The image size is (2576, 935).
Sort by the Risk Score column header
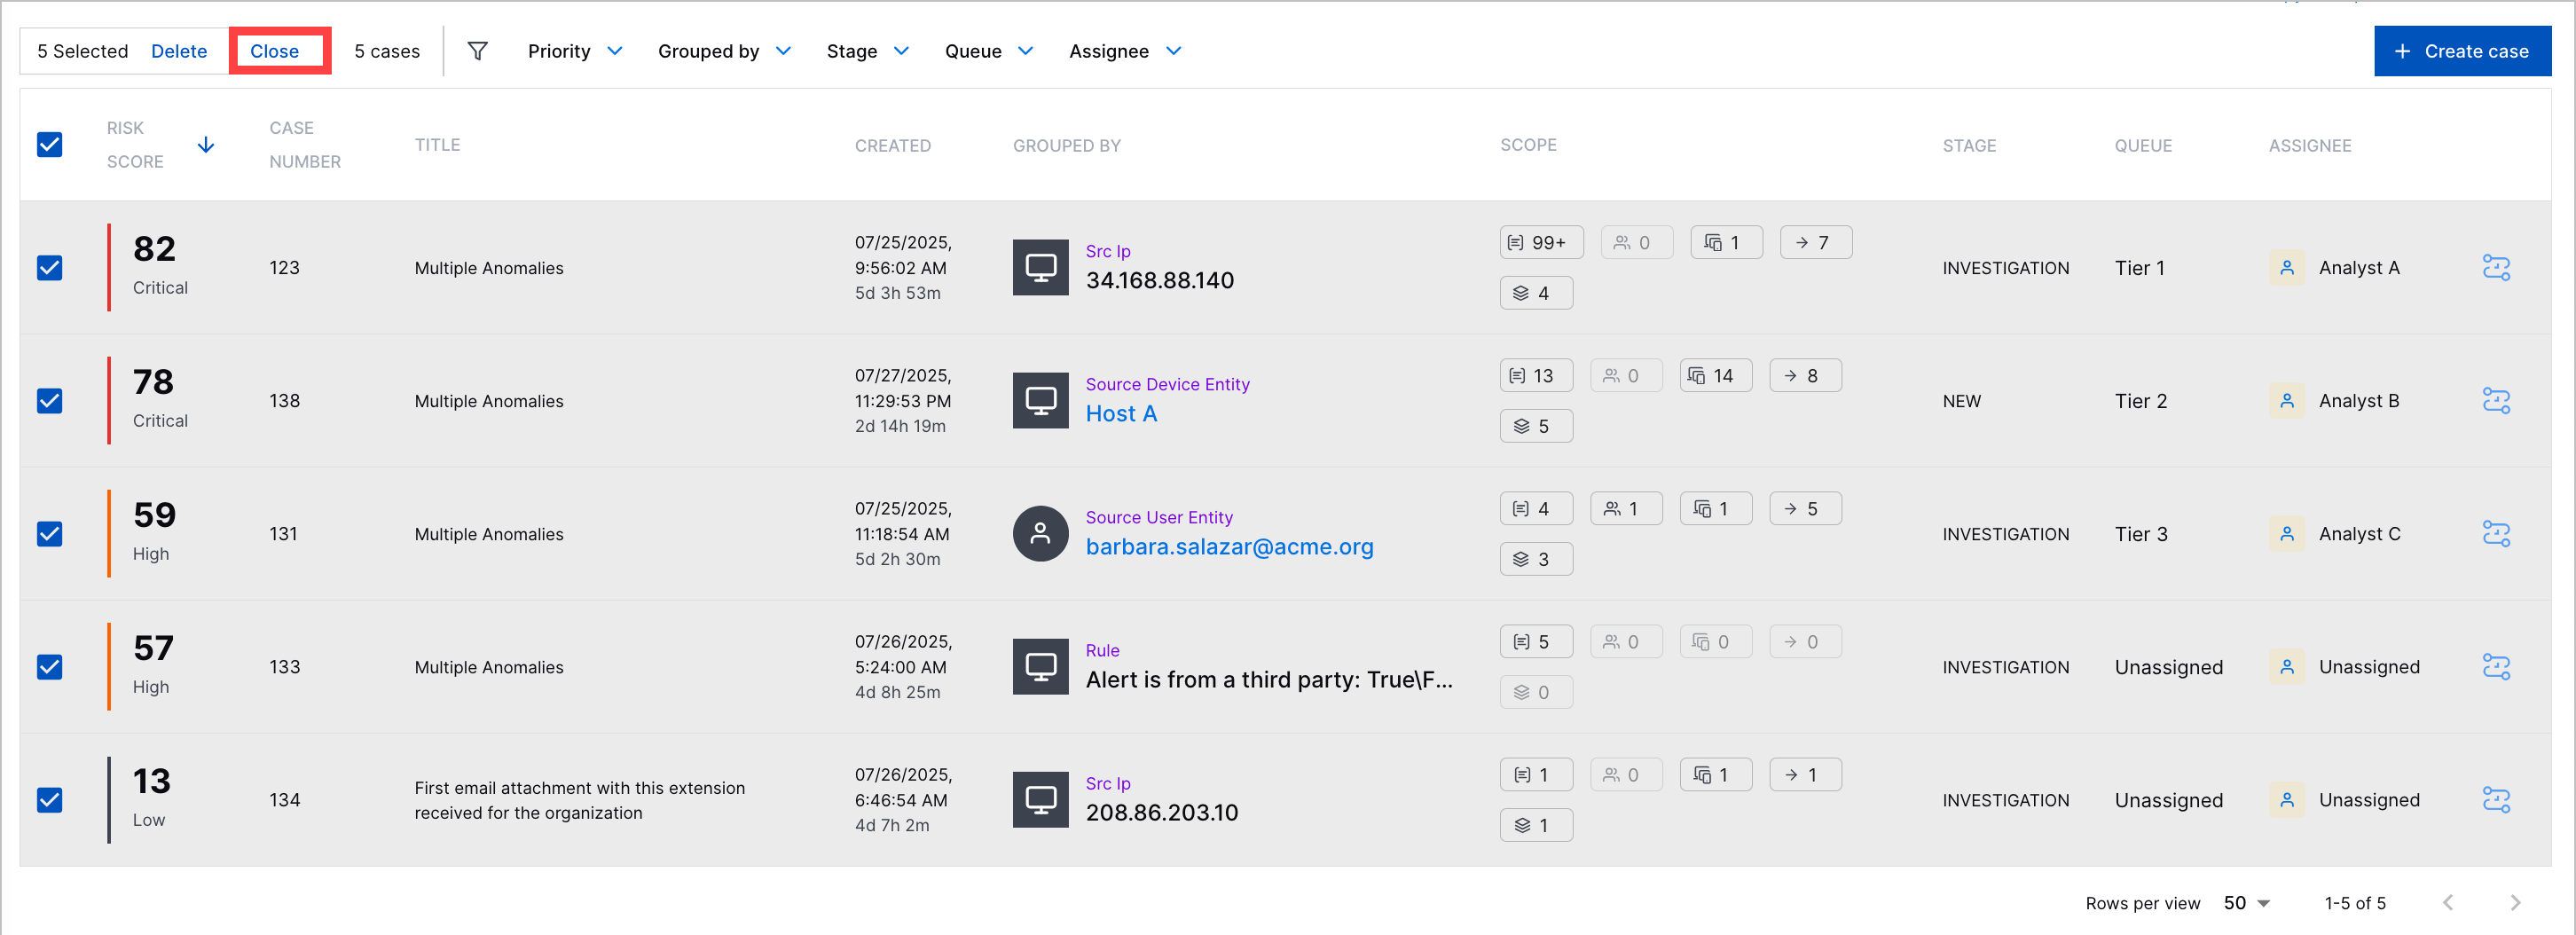[135, 145]
